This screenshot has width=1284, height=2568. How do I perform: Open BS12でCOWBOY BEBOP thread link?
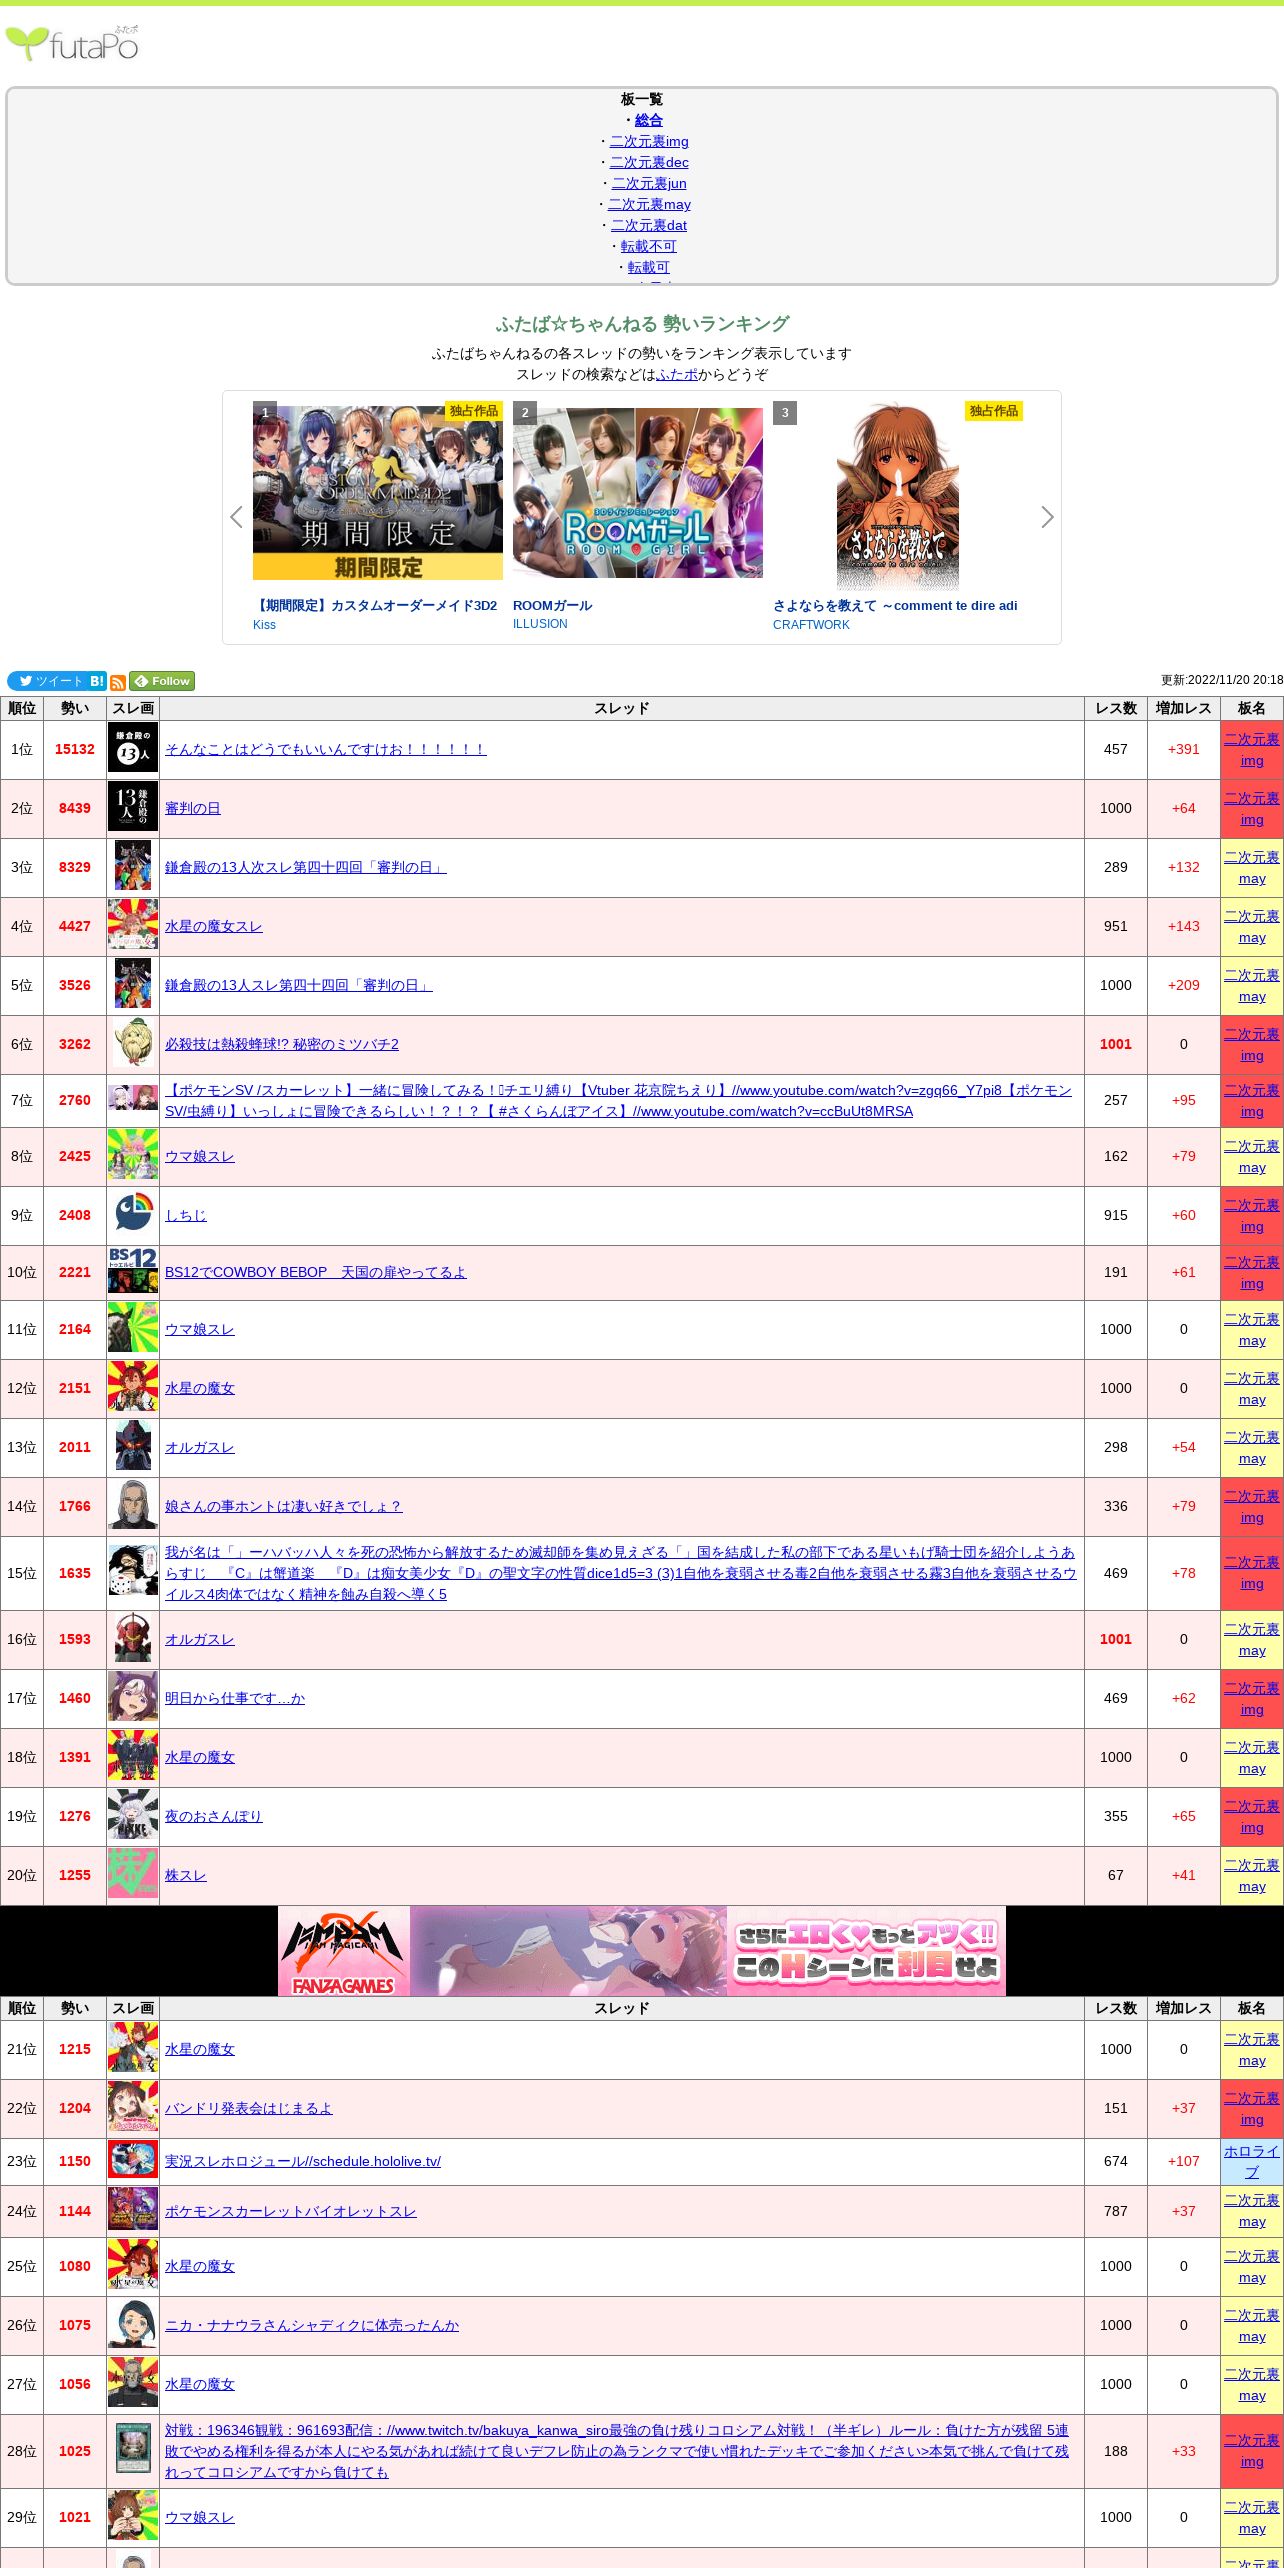point(316,1272)
